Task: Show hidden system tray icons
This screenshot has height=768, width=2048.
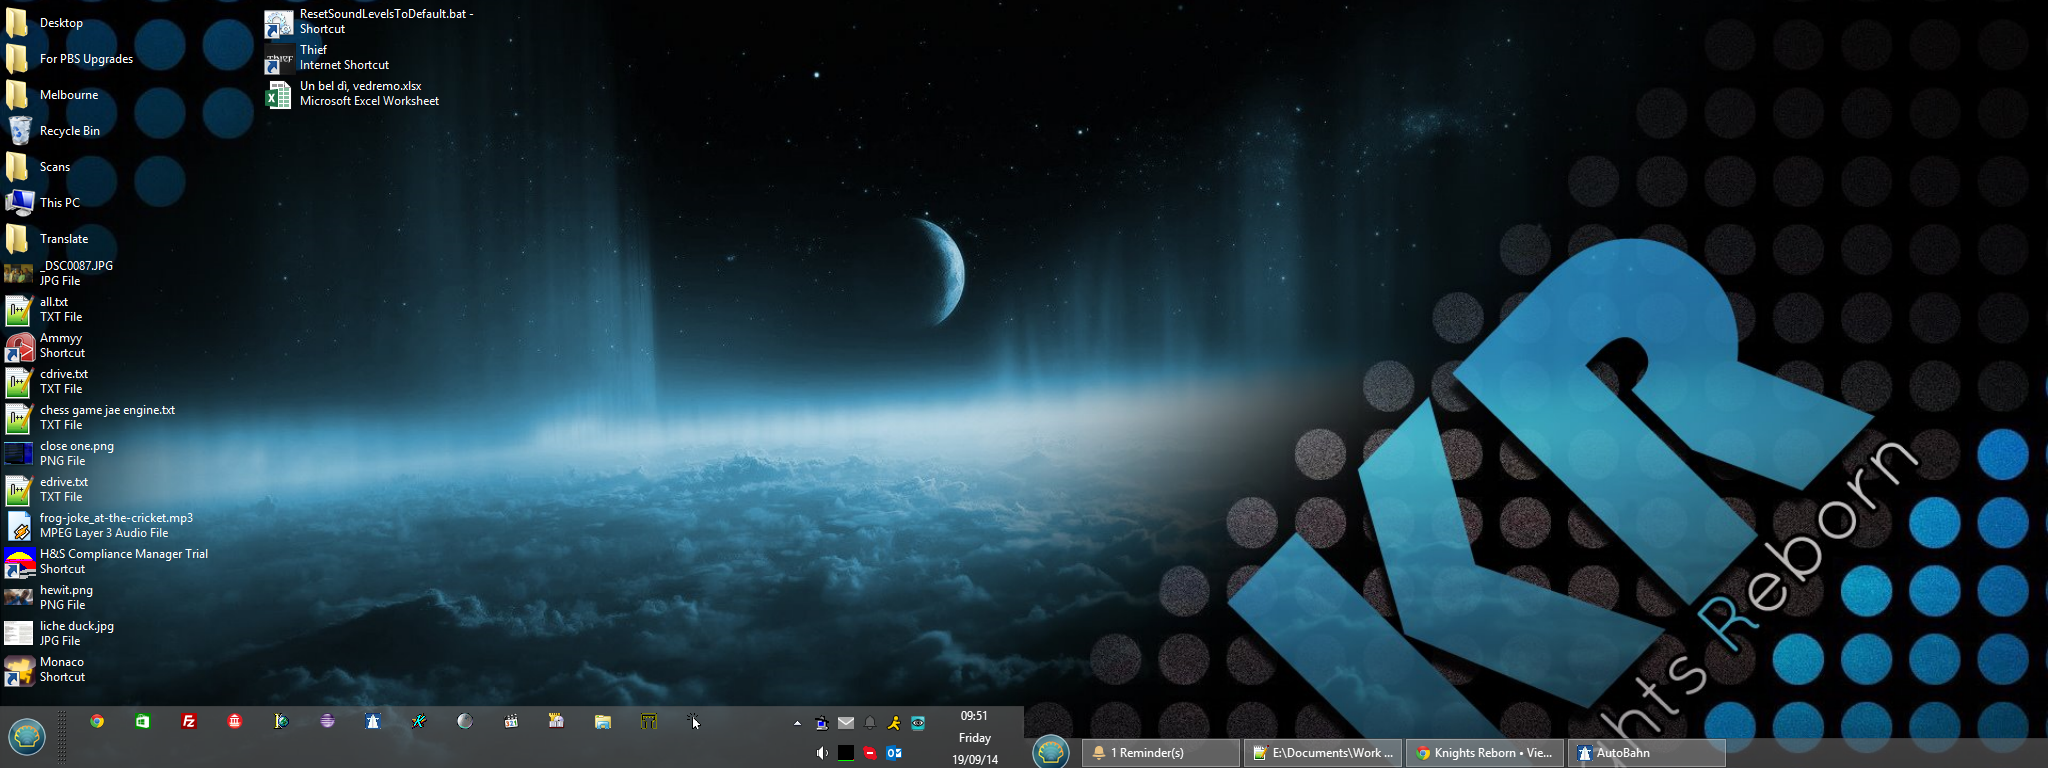Action: (x=797, y=723)
